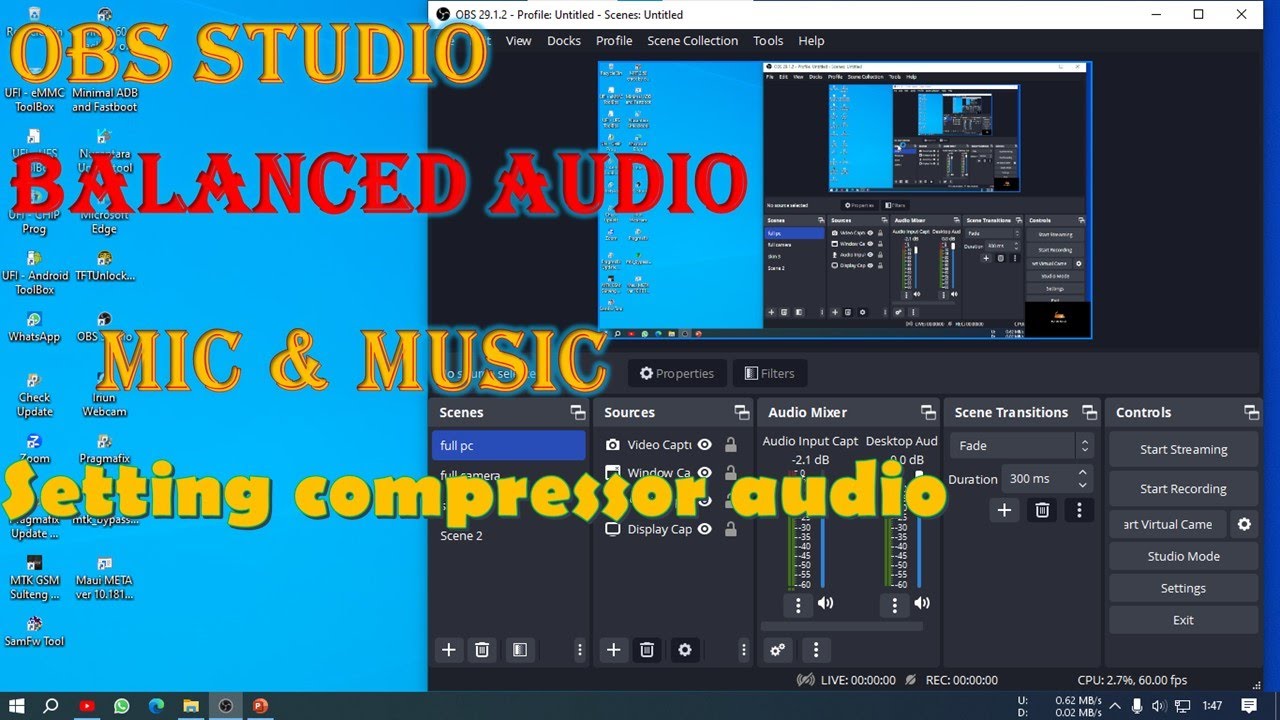Add a new scene with plus icon
1280x720 pixels.
[x=449, y=650]
